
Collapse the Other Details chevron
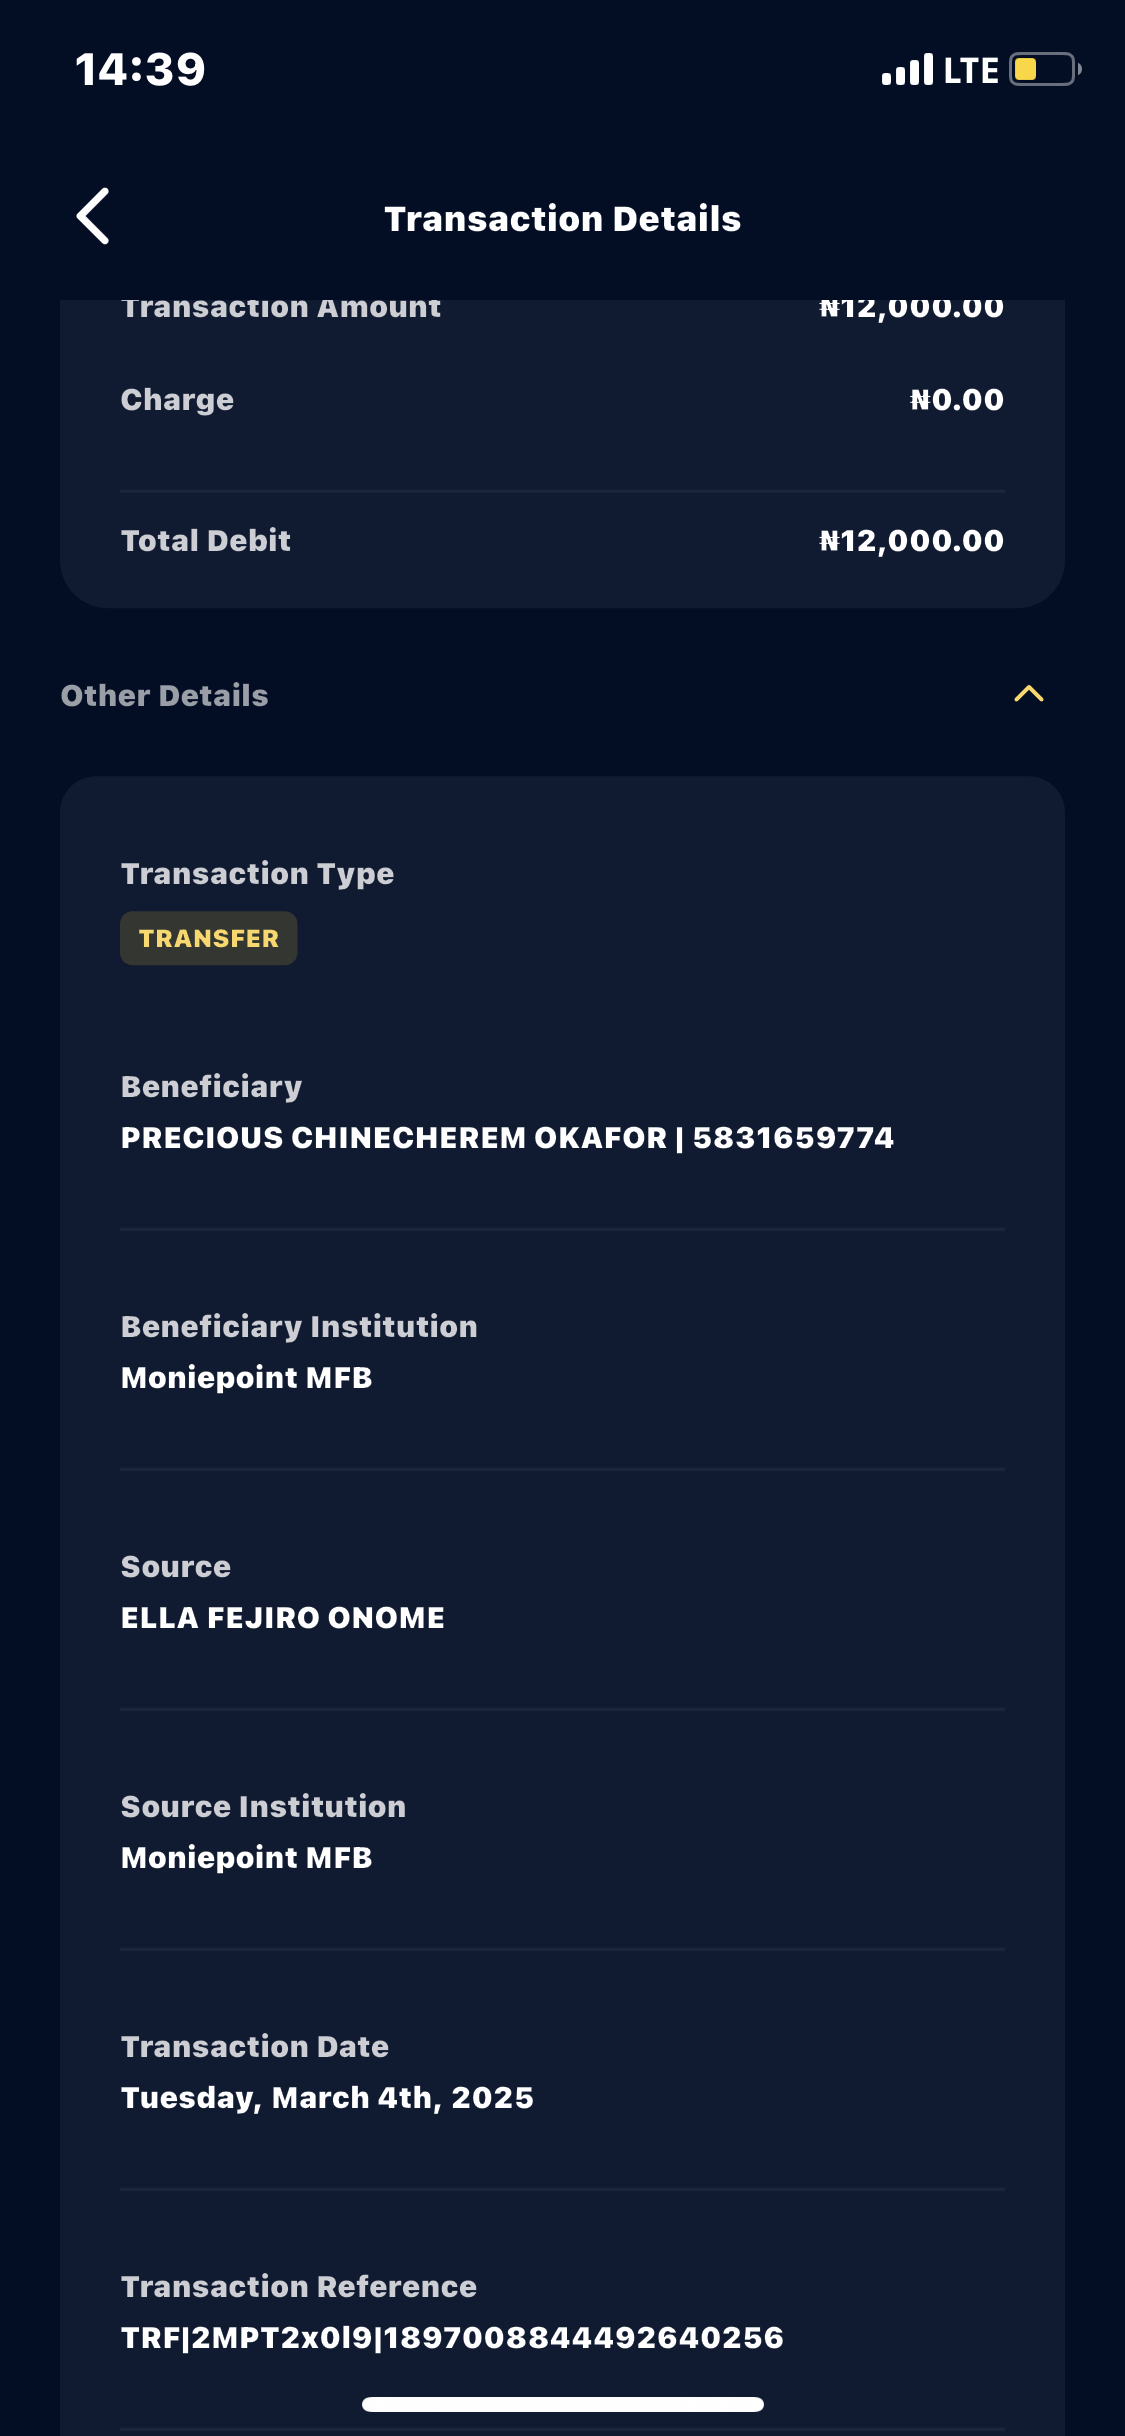pyautogui.click(x=1028, y=694)
